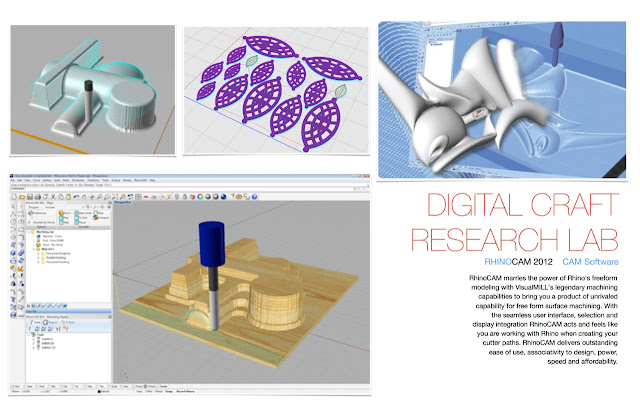Switch to the Program tab
The image size is (640, 416).
click(33, 207)
